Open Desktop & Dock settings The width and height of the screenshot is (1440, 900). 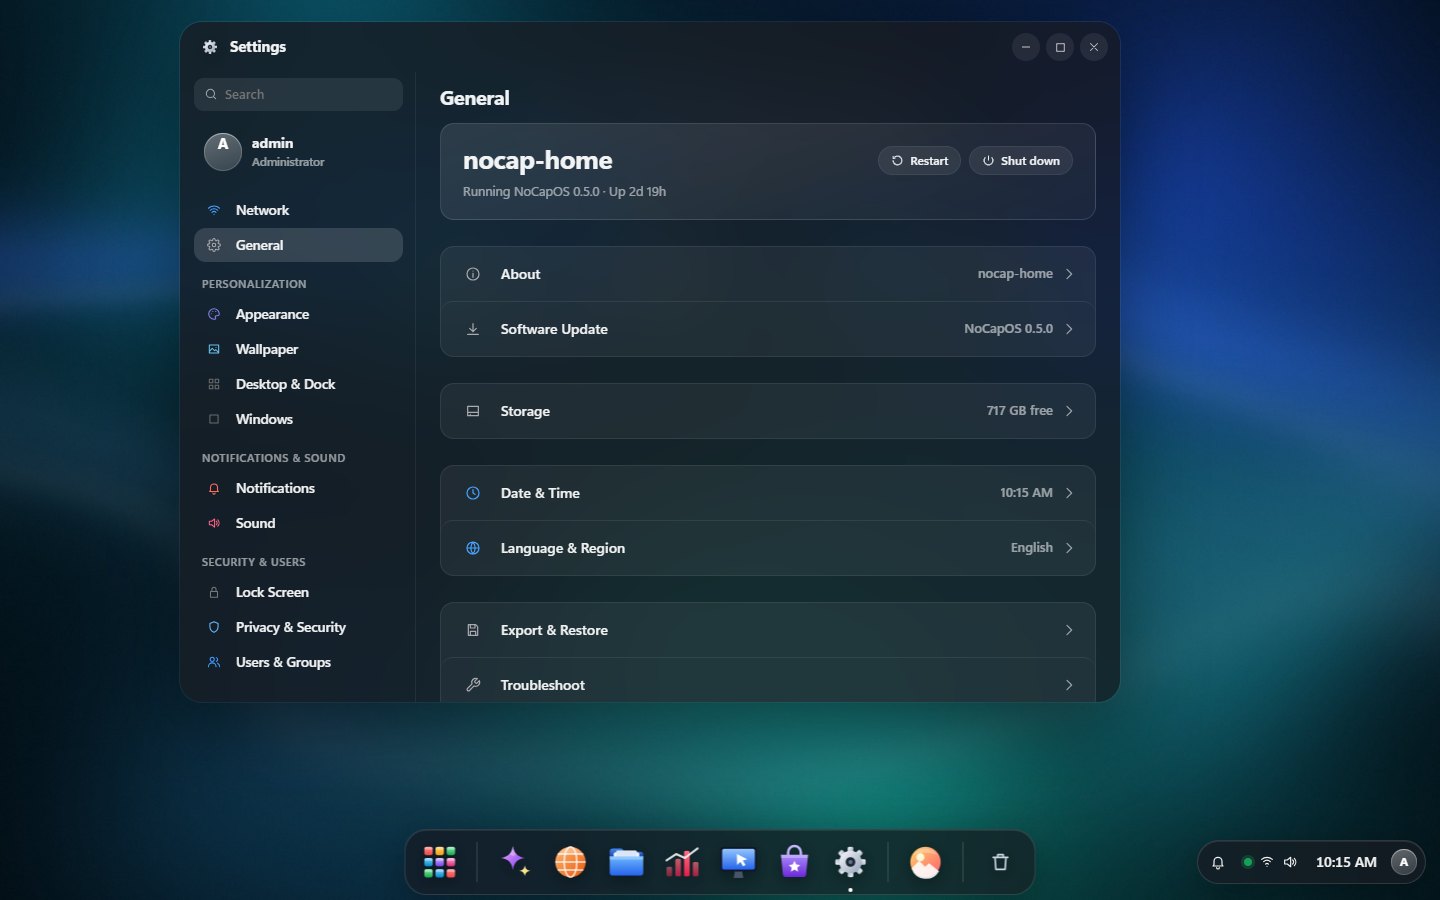pyautogui.click(x=298, y=384)
